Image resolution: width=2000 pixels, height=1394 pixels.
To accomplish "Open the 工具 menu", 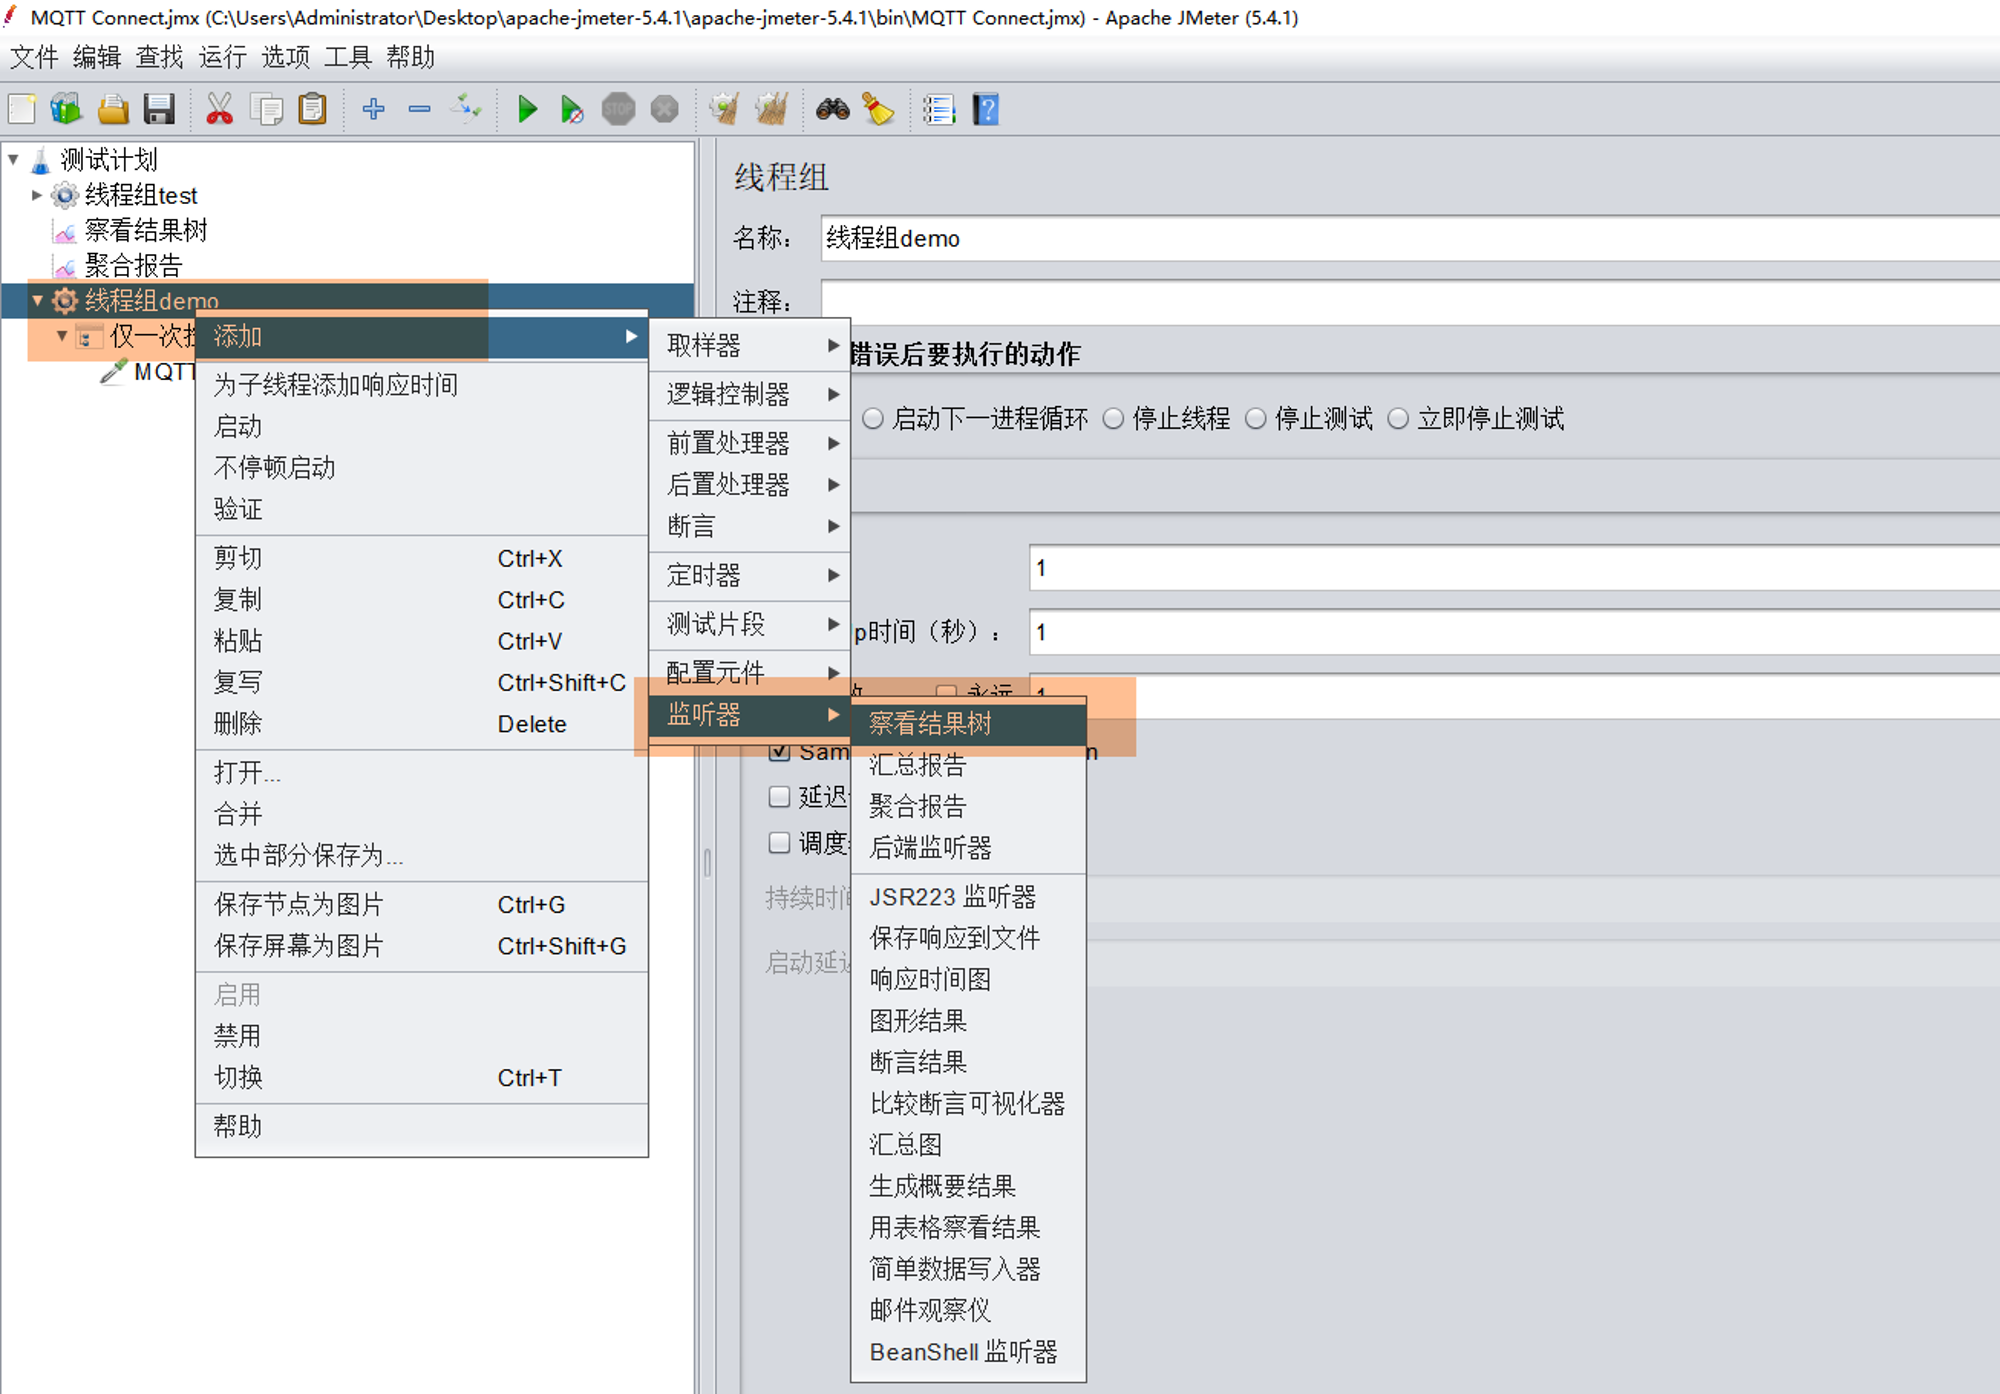I will pyautogui.click(x=348, y=57).
